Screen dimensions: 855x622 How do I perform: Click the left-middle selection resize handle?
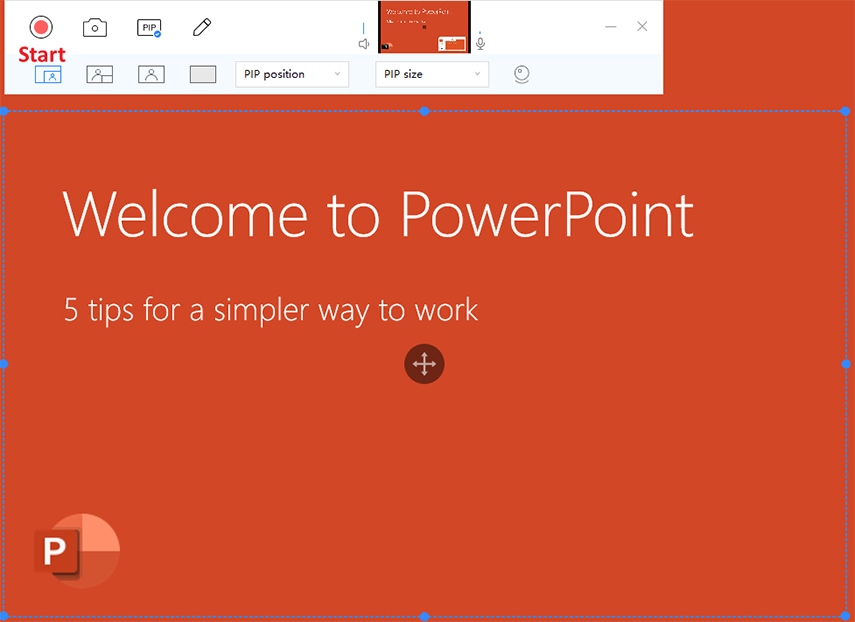(3, 364)
